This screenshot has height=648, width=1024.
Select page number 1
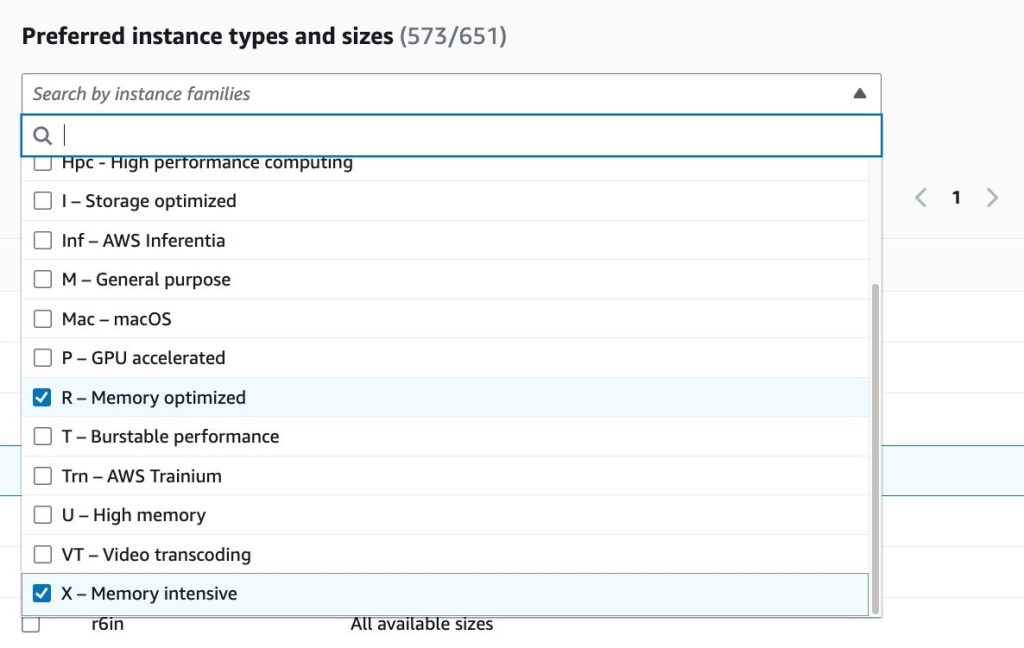[956, 197]
